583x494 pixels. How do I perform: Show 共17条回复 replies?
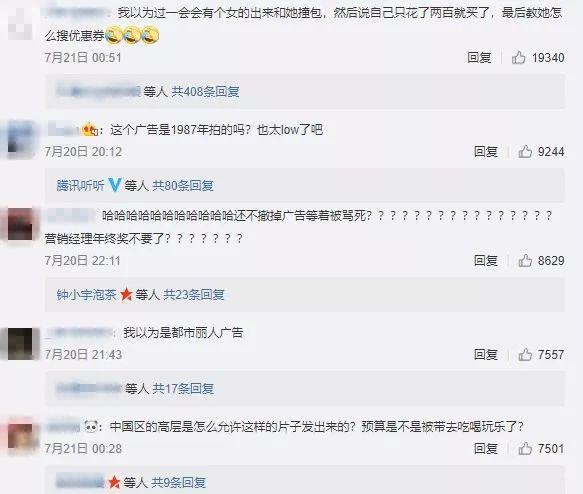(183, 389)
